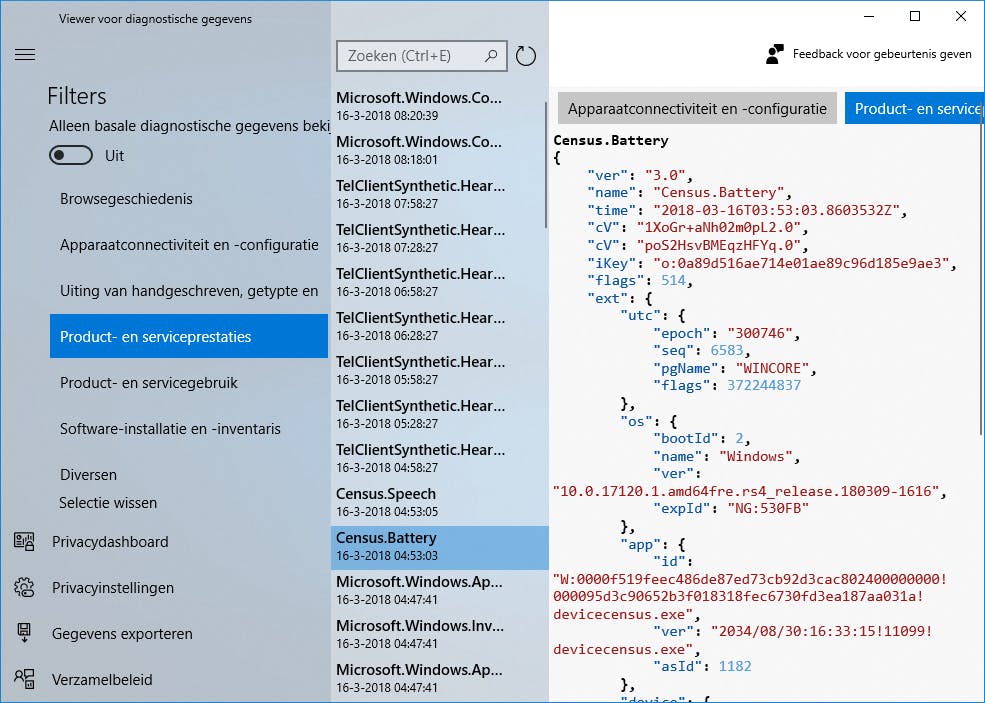
Task: Click the Verzamelbeleid icon
Action: click(x=24, y=680)
